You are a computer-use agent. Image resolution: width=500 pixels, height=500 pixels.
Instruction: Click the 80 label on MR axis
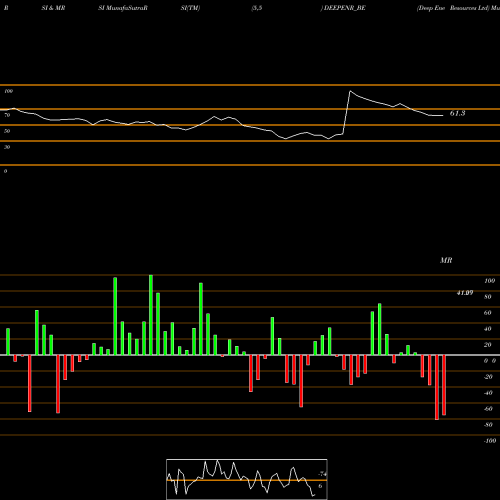coord(488,297)
